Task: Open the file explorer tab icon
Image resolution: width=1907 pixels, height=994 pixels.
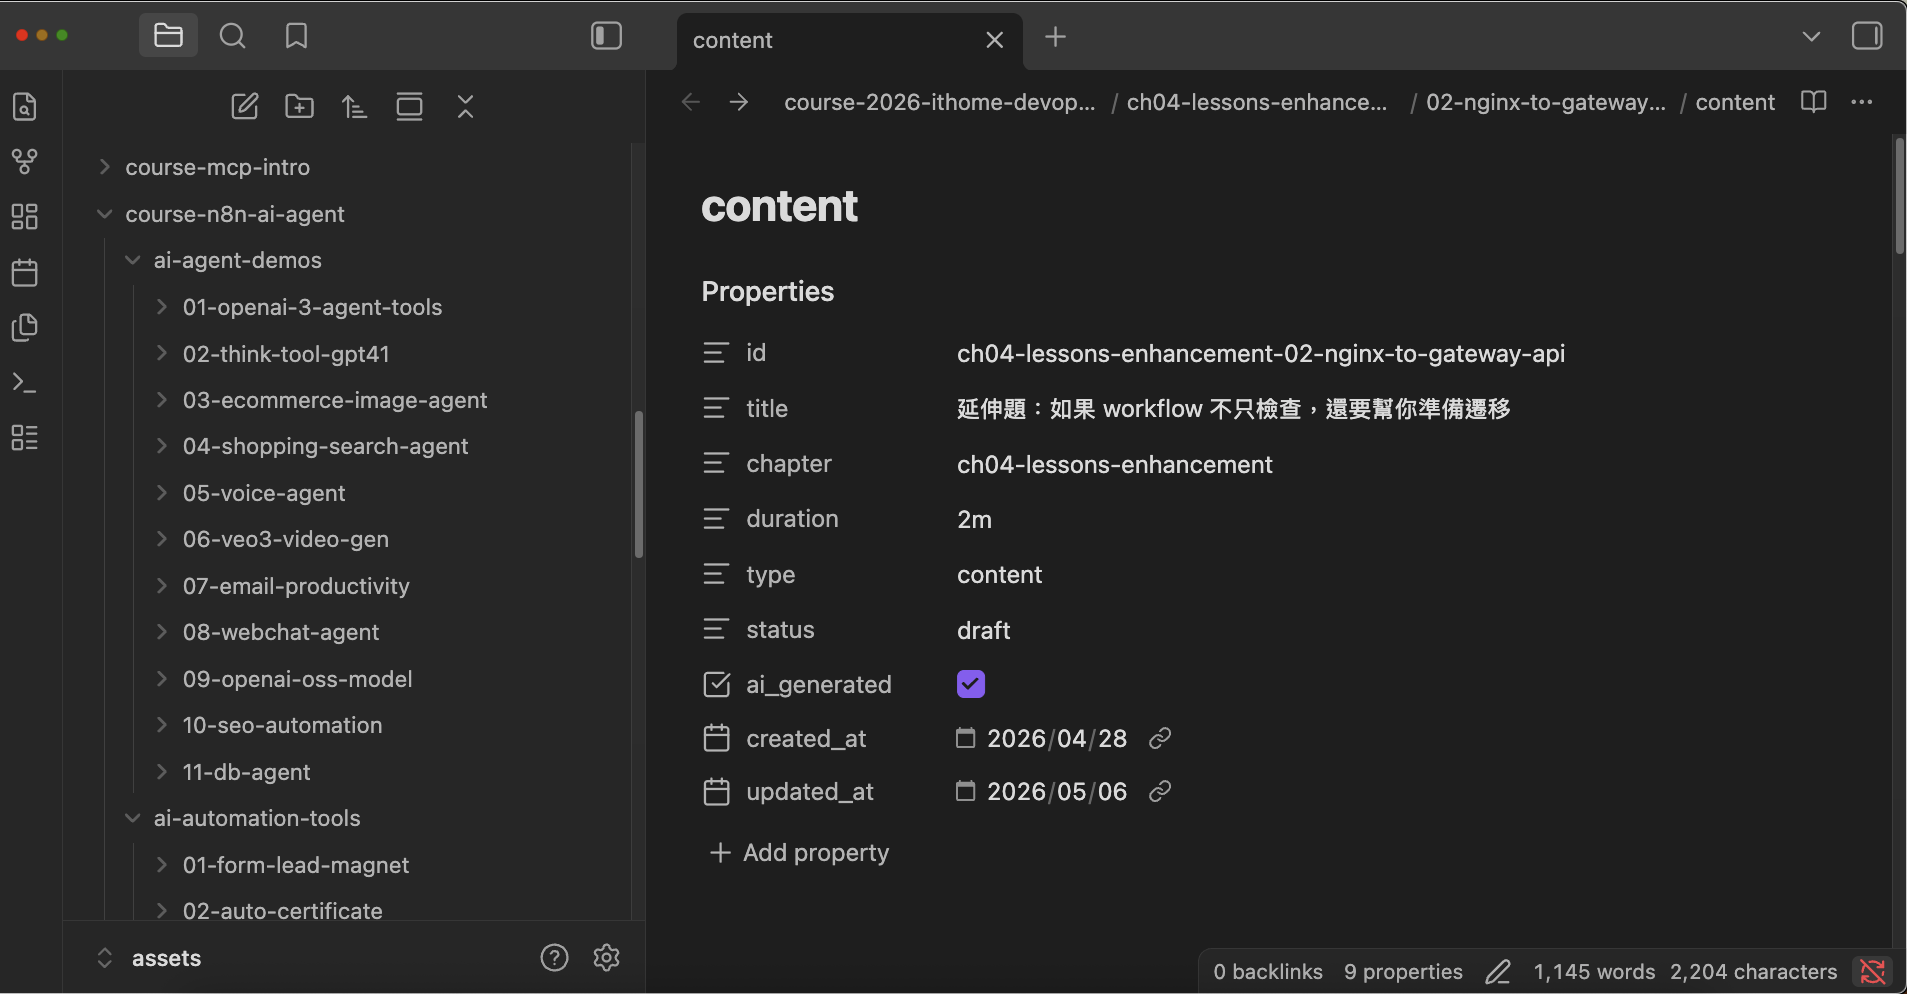Action: 168,37
